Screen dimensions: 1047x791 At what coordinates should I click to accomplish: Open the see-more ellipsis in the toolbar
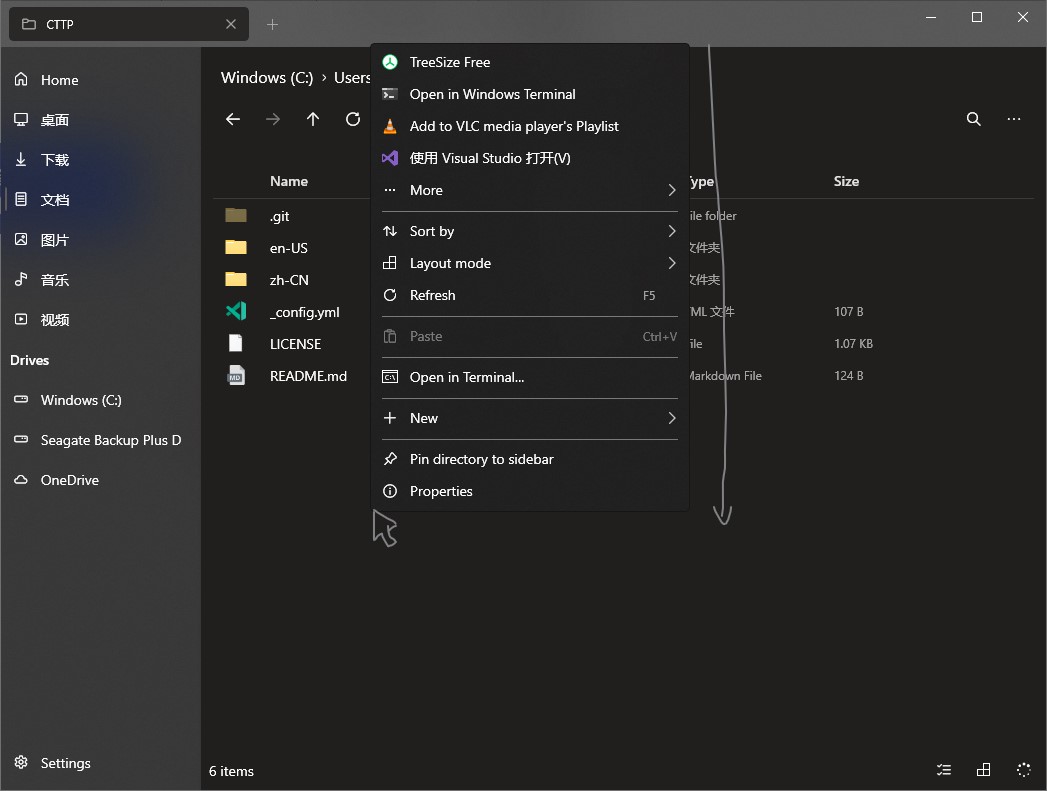[1014, 119]
